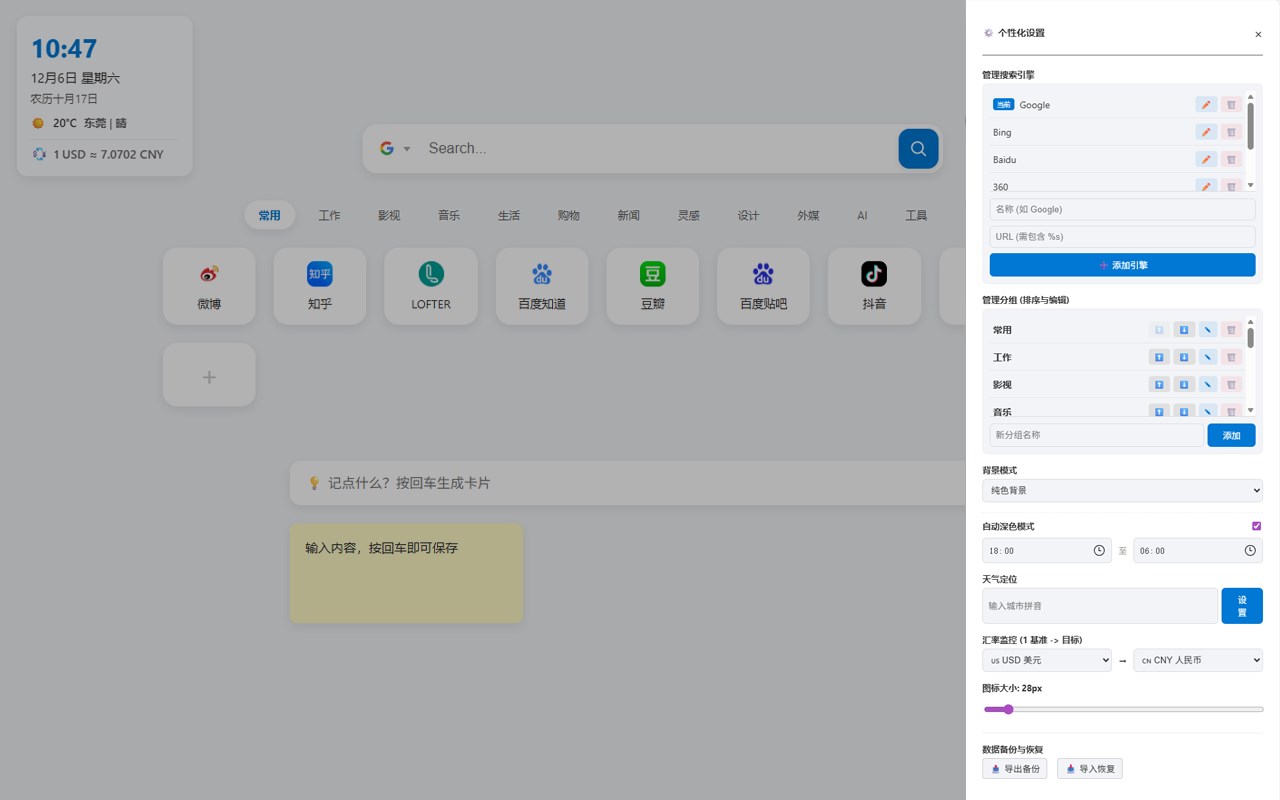
Task: Switch to the 购物 tab
Action: tap(569, 215)
